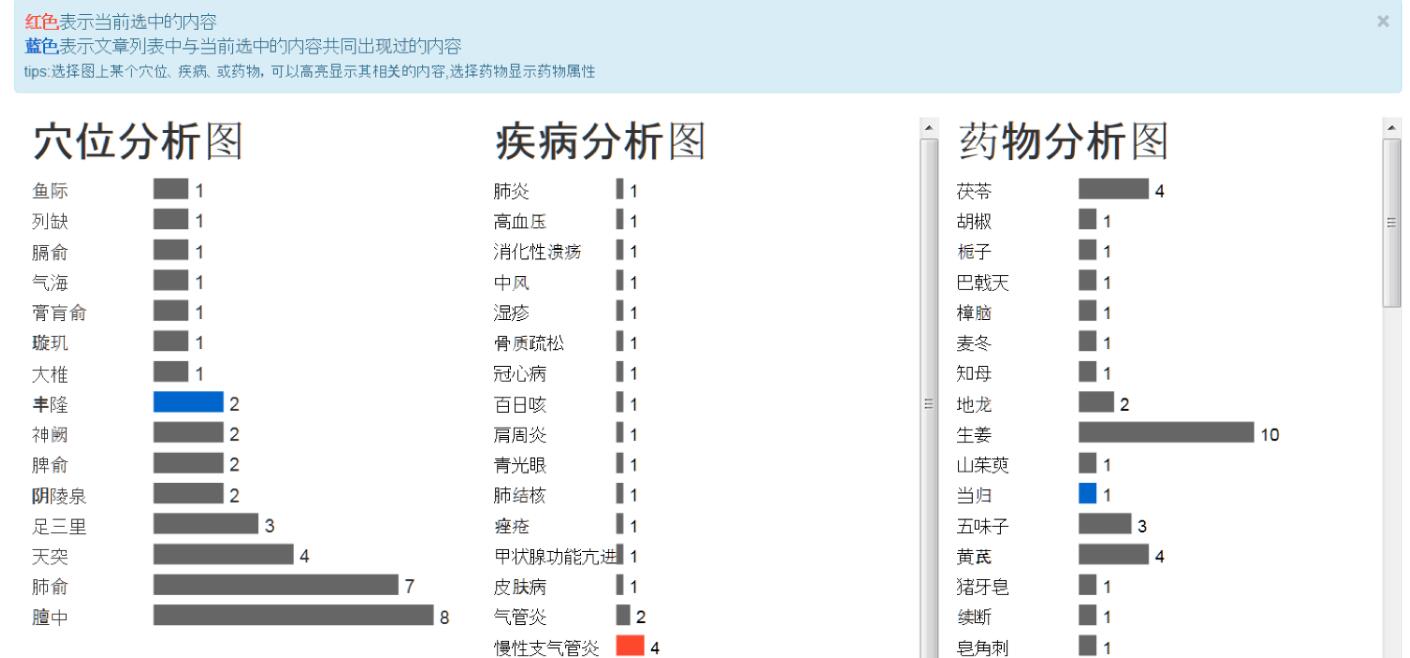Select 足三里 in acupoint chart

[x=59, y=525]
